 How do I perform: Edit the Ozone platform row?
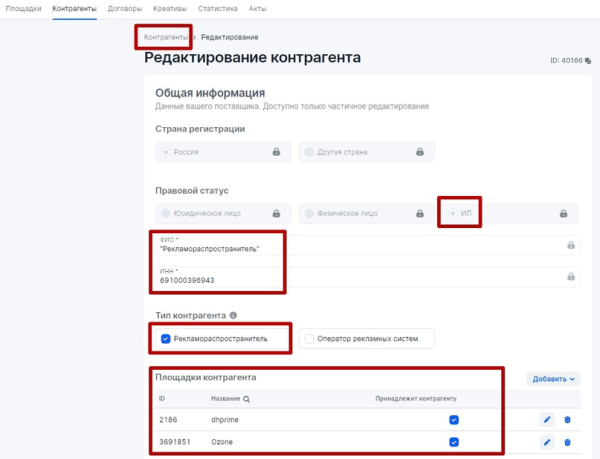(x=547, y=442)
